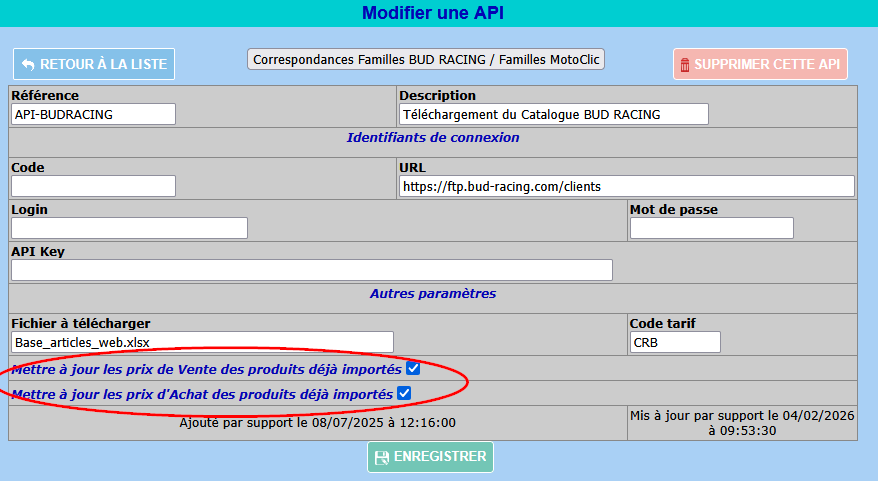Select the URL field with ftp.bud-racing.com

click(x=626, y=186)
